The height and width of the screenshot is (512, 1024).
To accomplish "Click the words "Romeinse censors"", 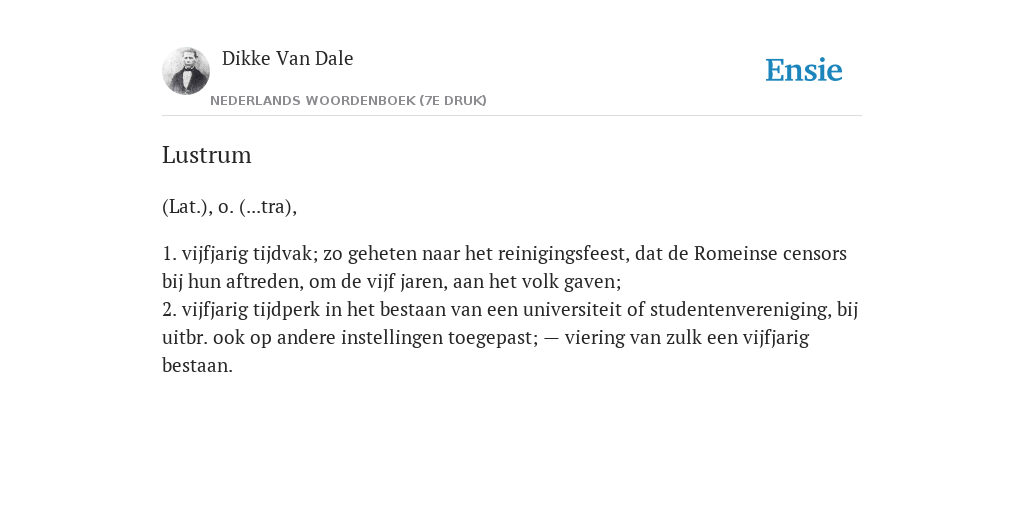I will [x=770, y=253].
